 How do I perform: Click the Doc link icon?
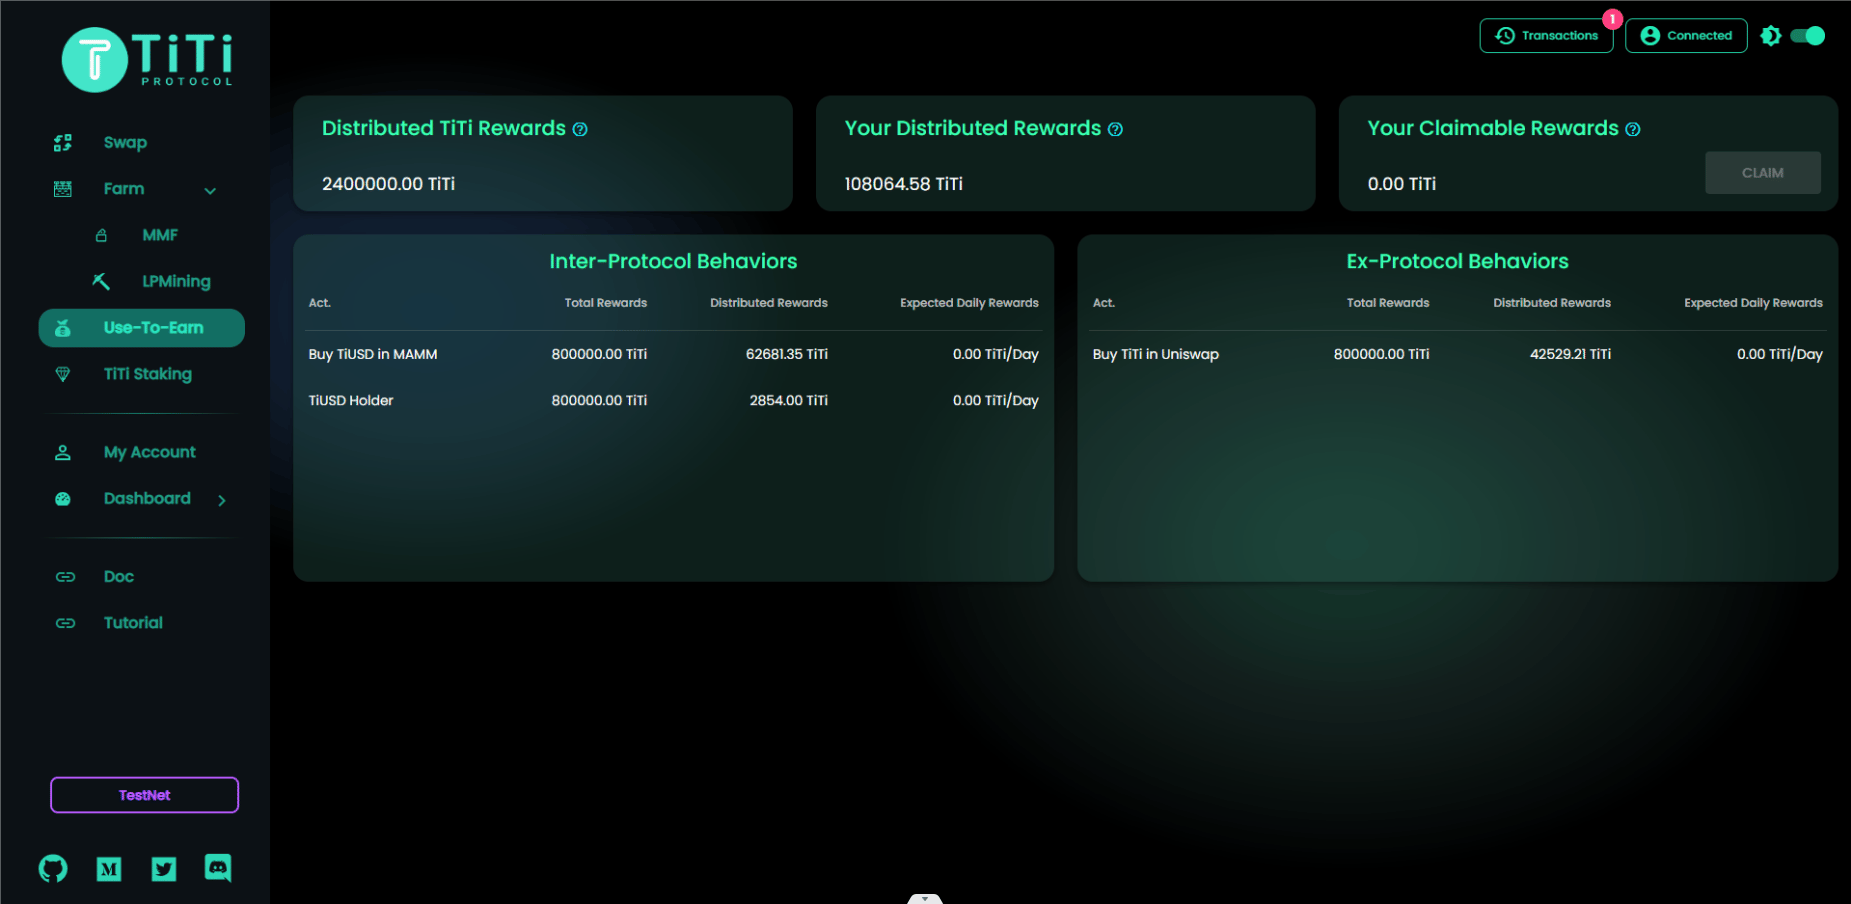[x=65, y=577]
